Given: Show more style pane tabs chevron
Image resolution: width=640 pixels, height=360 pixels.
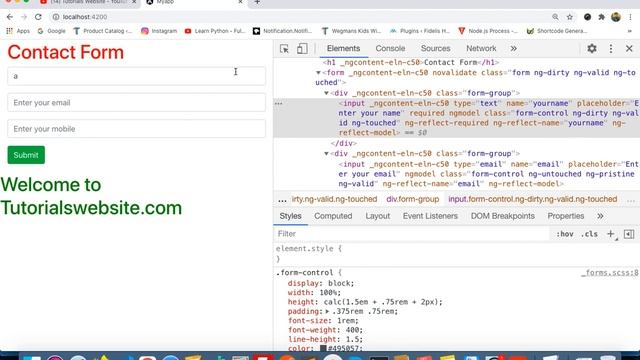Looking at the screenshot, I should 600,216.
